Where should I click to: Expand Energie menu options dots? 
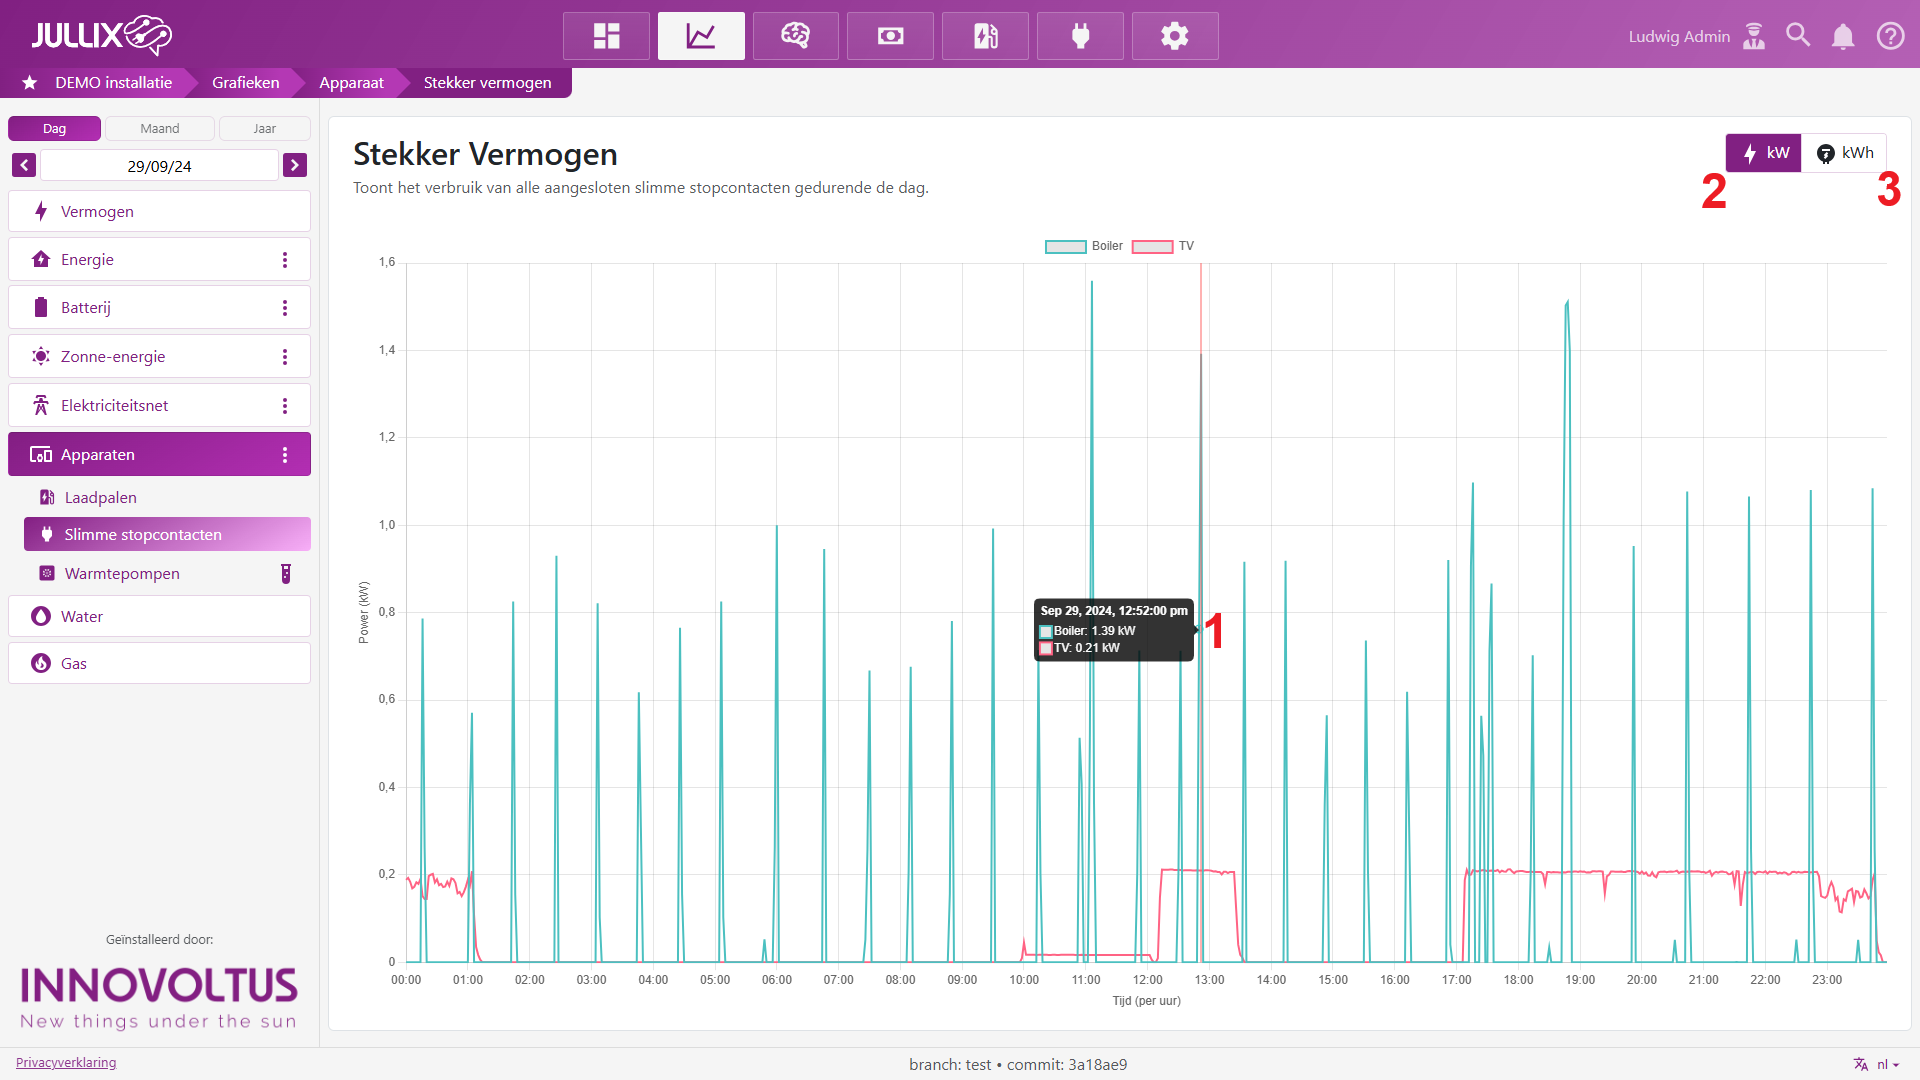point(285,260)
